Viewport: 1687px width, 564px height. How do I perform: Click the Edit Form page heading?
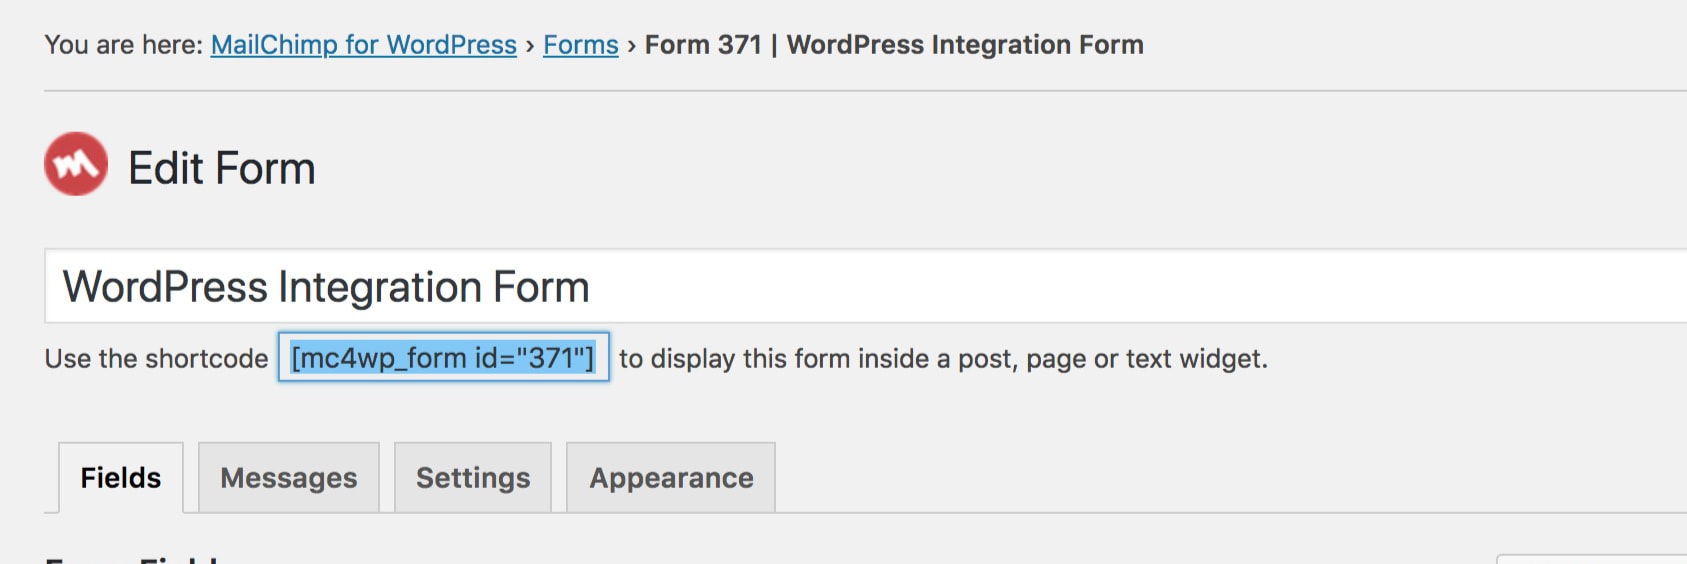222,168
